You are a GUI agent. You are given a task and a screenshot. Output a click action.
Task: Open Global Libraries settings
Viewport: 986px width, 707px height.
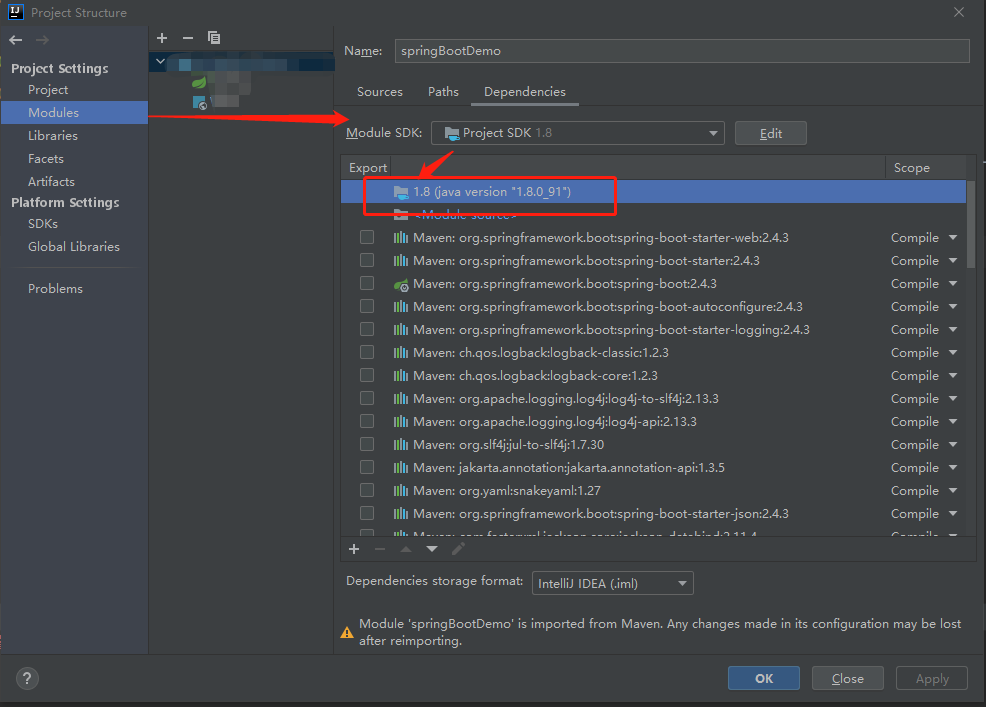(74, 247)
